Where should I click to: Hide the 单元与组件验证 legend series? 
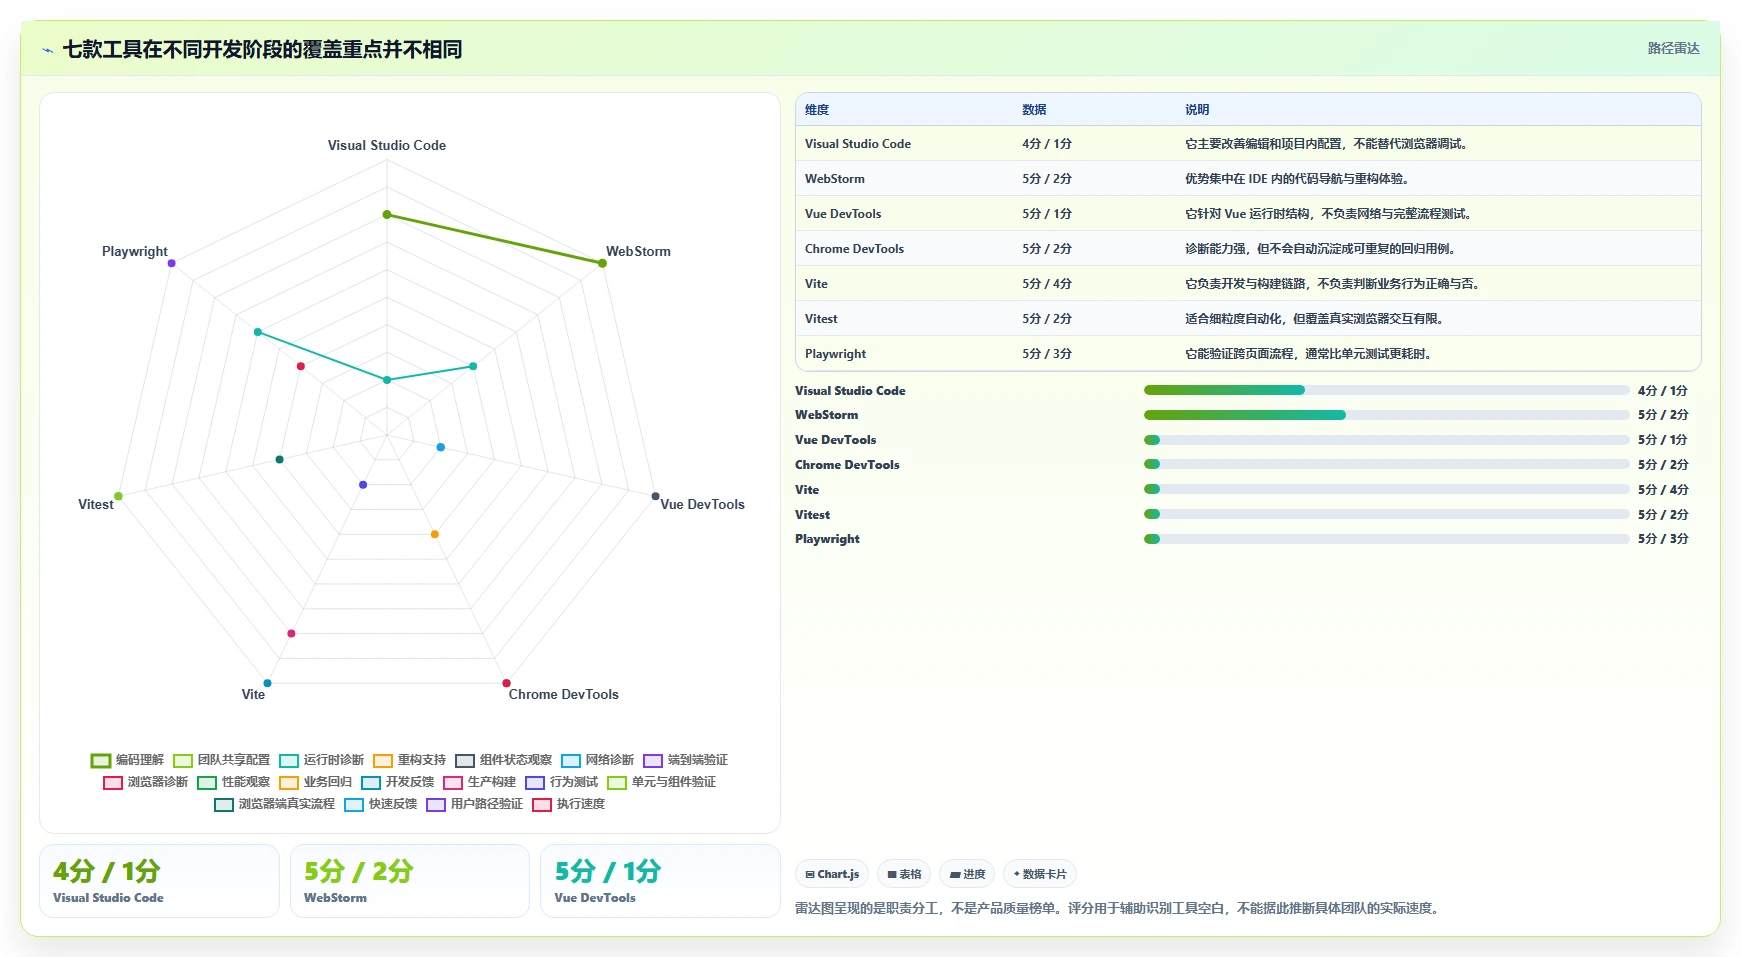click(661, 782)
